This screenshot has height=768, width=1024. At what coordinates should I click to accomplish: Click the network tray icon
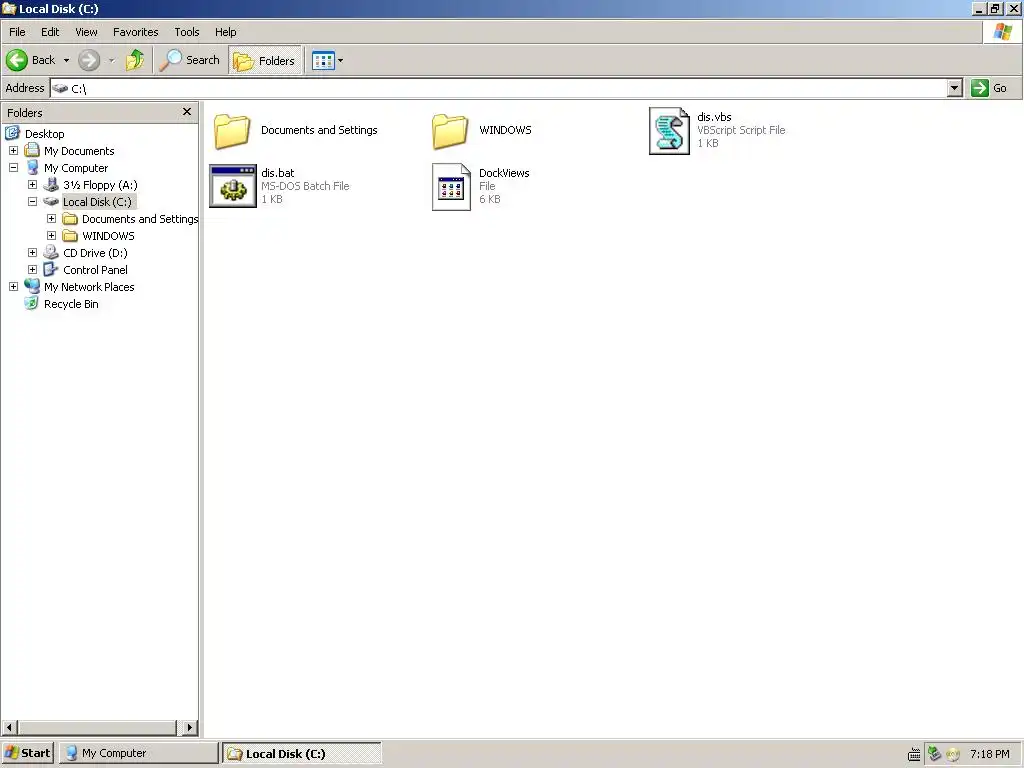pyautogui.click(x=934, y=754)
